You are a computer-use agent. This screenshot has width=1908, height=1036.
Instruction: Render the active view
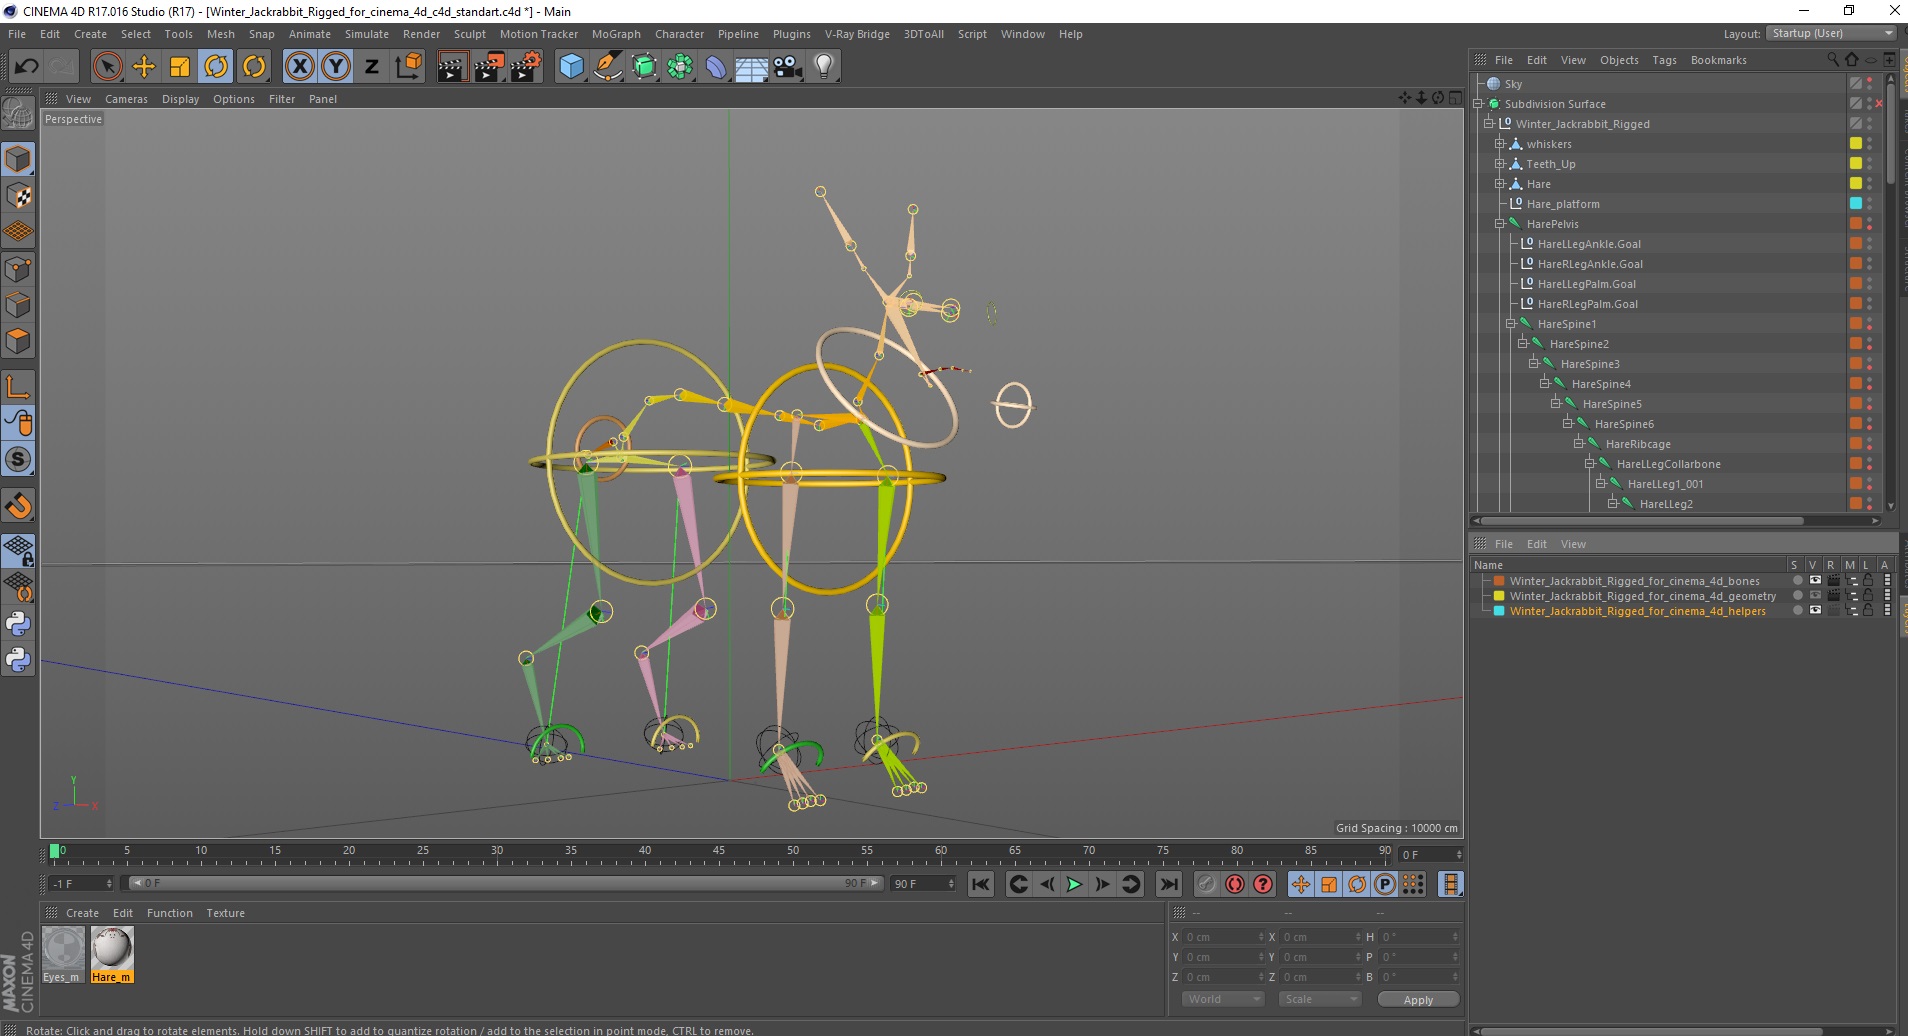click(x=452, y=67)
